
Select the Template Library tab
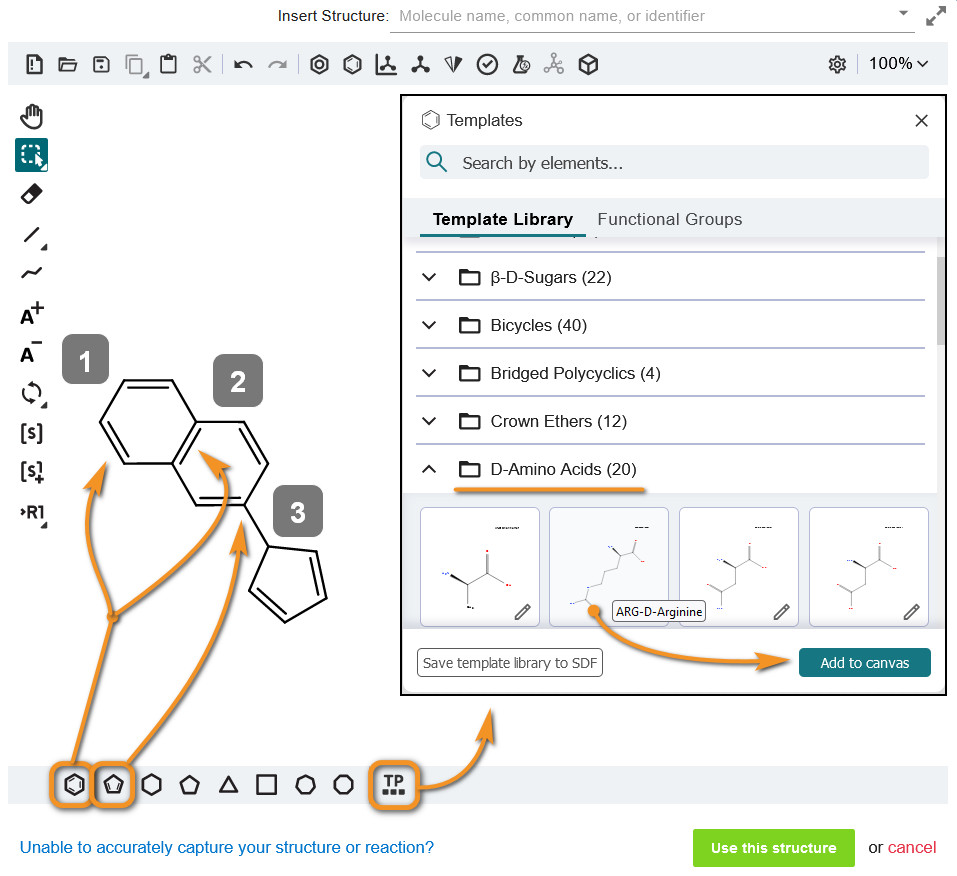point(502,219)
